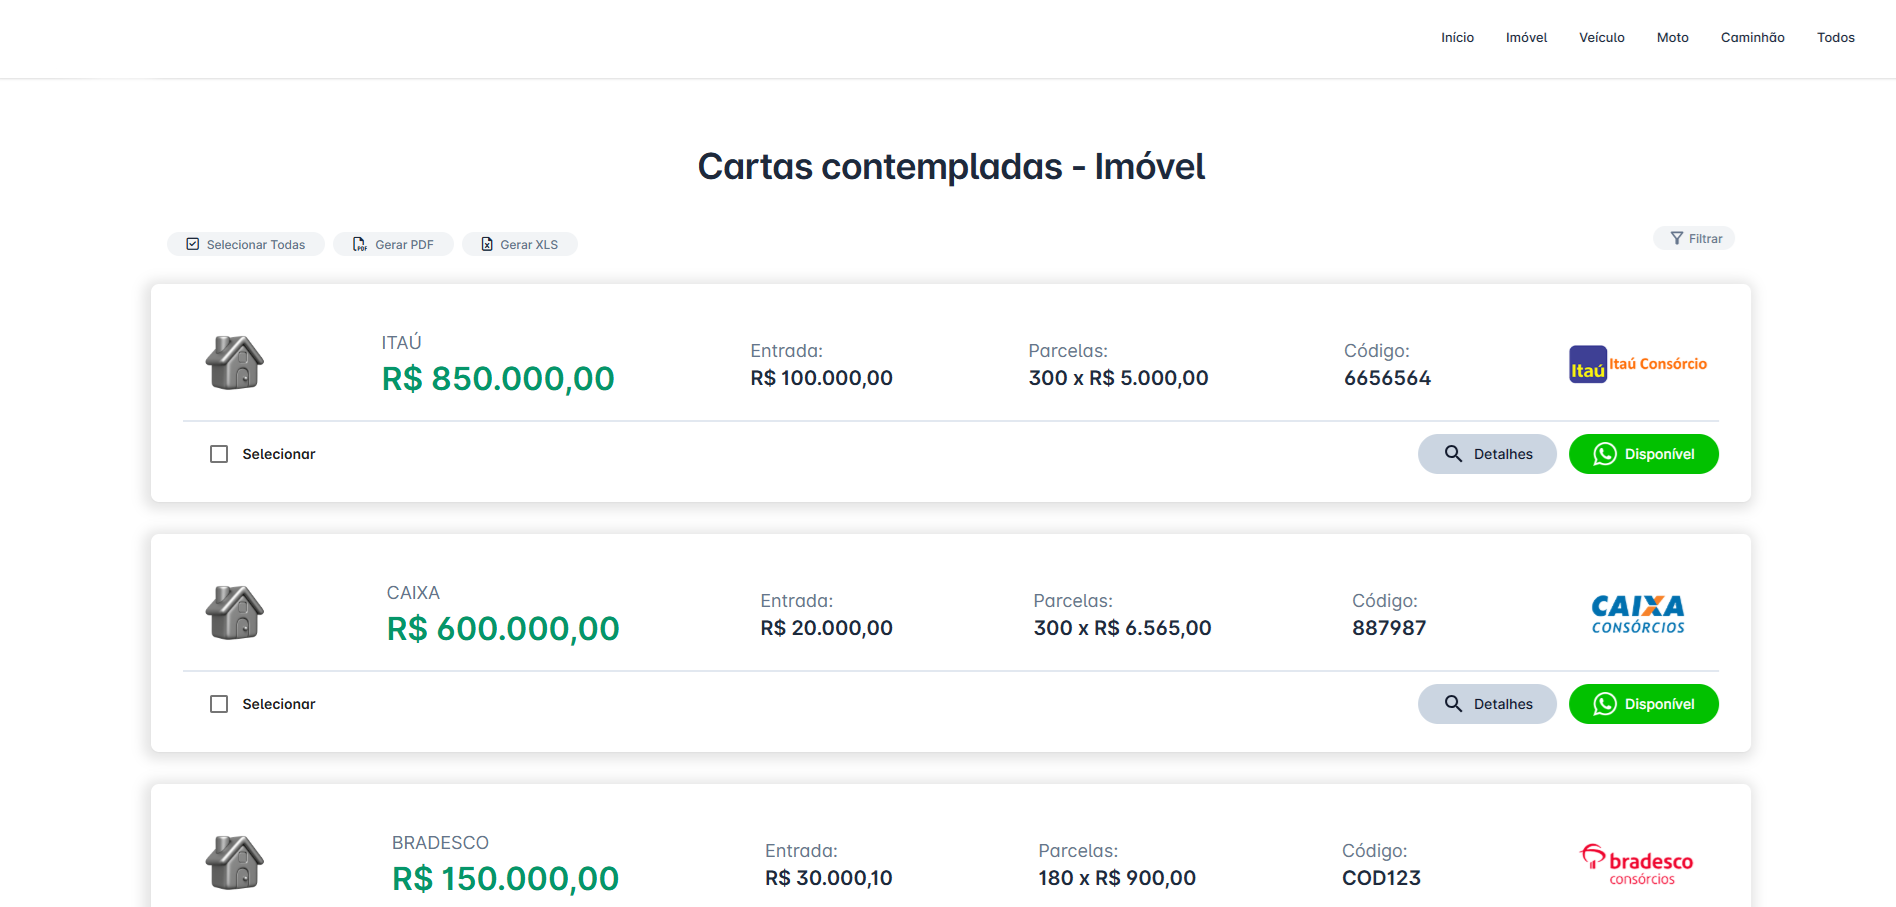Open the Filtrar panel

click(1694, 238)
